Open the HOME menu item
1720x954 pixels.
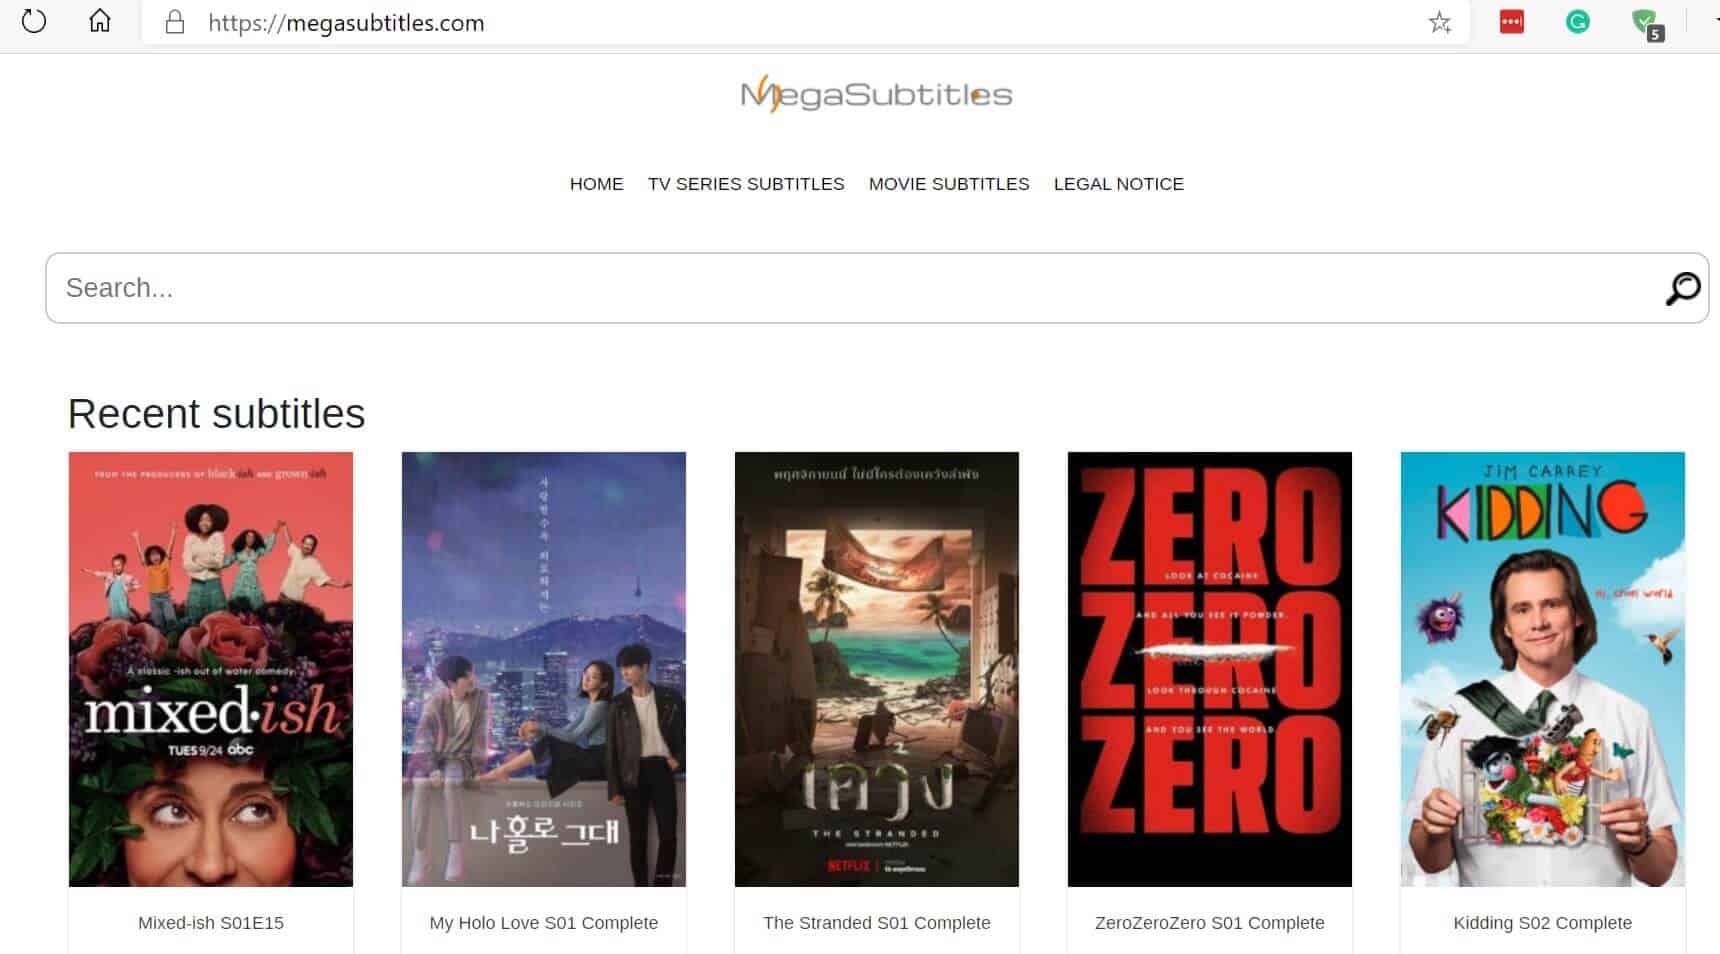[596, 184]
